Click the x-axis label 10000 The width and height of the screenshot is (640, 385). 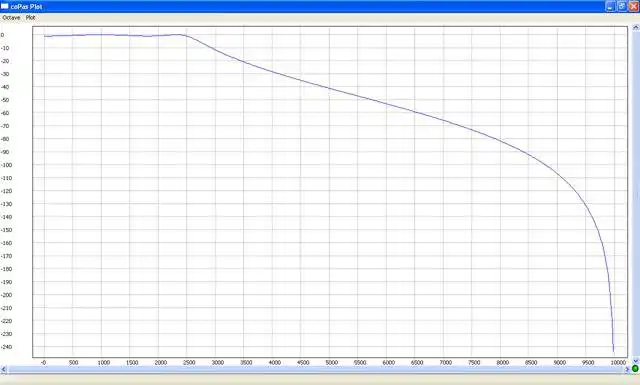click(x=618, y=363)
